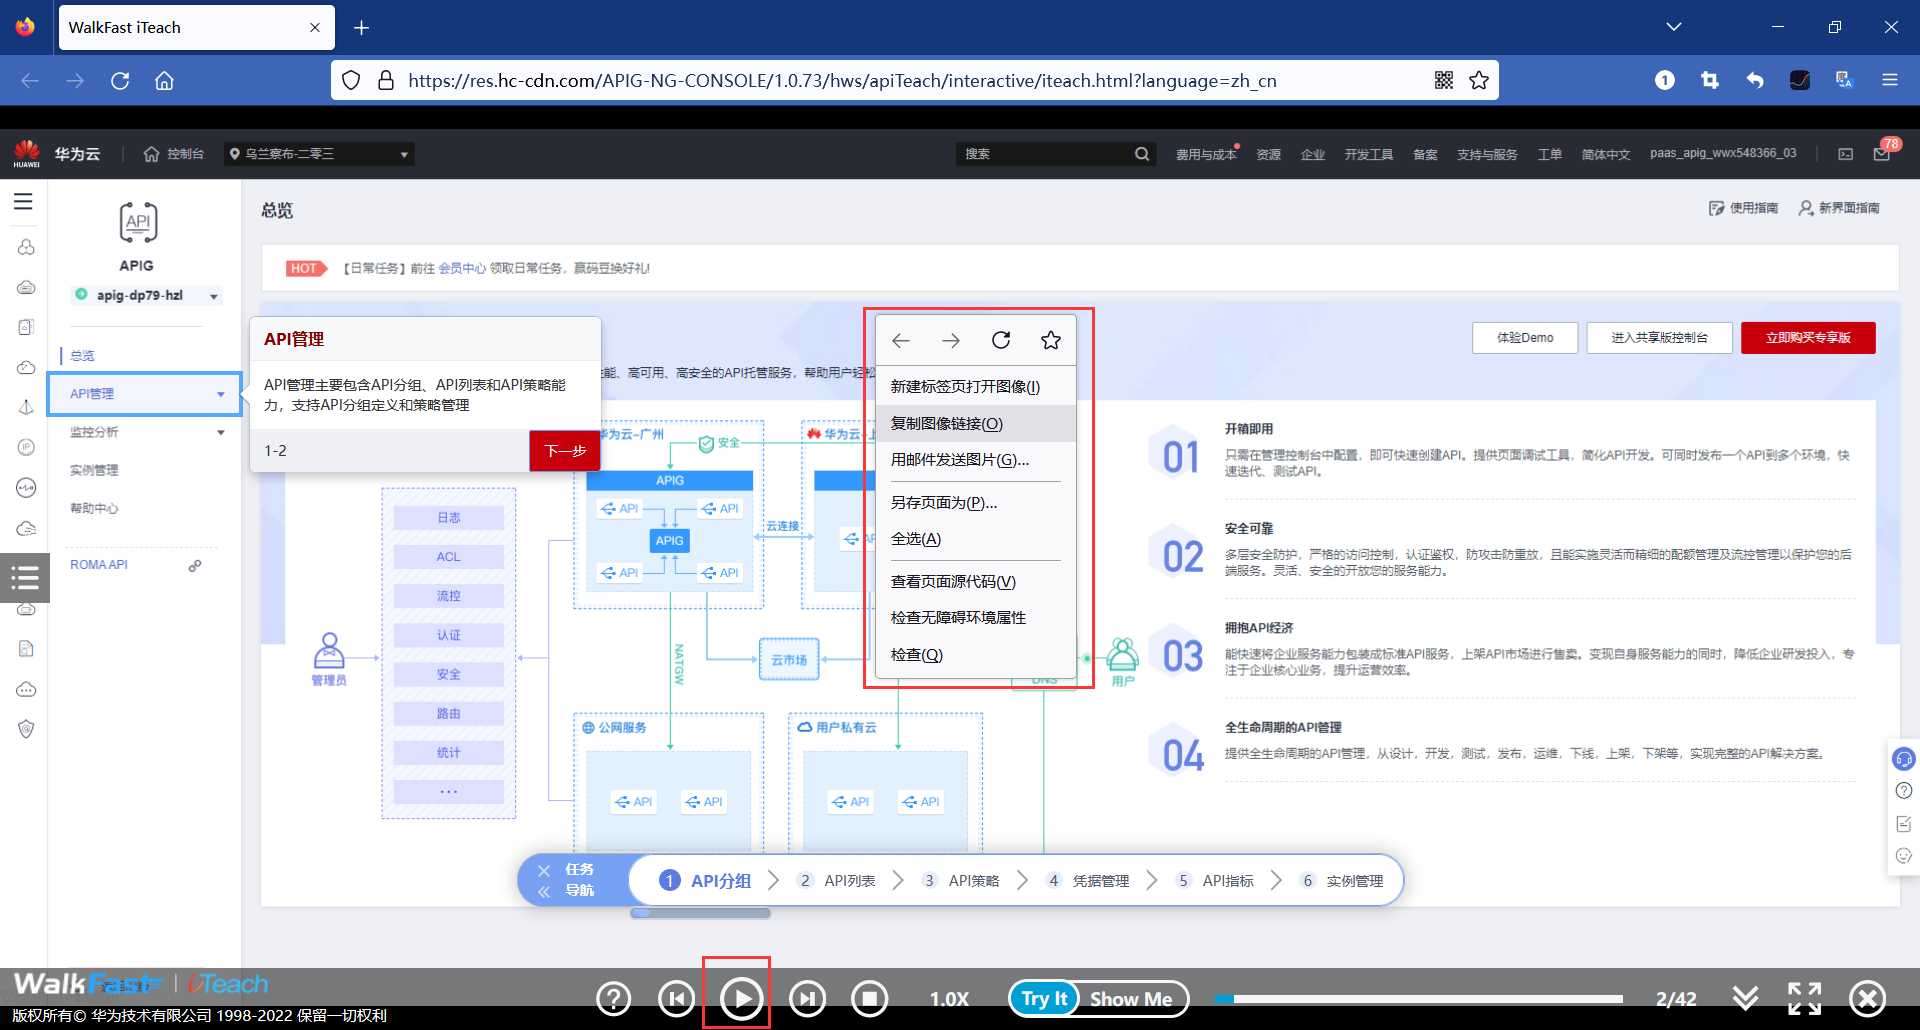Open the apig-dp79-hzl instance dropdown

click(147, 295)
